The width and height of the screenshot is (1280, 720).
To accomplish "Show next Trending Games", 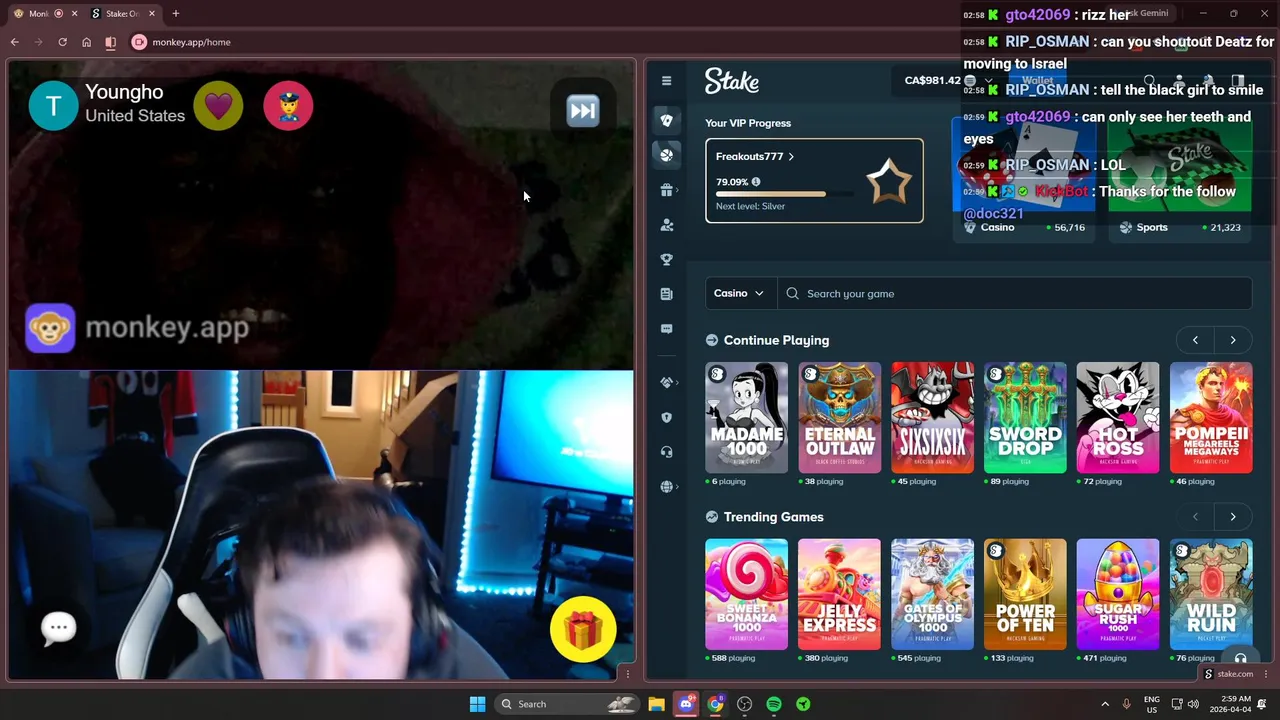I will click(x=1233, y=517).
